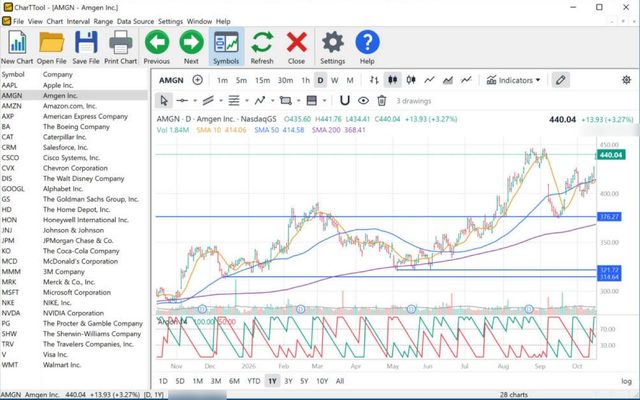Click the SMA 200 indicator legend
The image size is (640, 400).
338,130
